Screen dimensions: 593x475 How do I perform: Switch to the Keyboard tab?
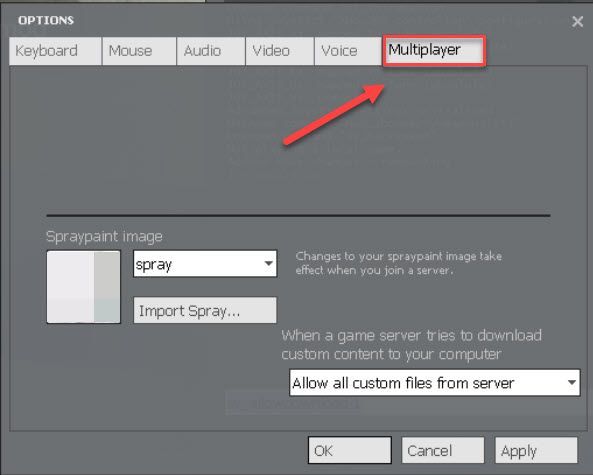tap(55, 51)
